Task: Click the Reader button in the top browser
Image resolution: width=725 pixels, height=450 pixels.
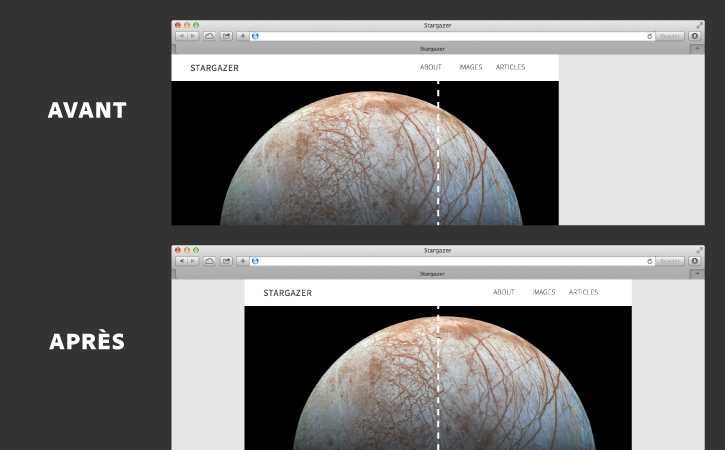Action: tap(670, 36)
